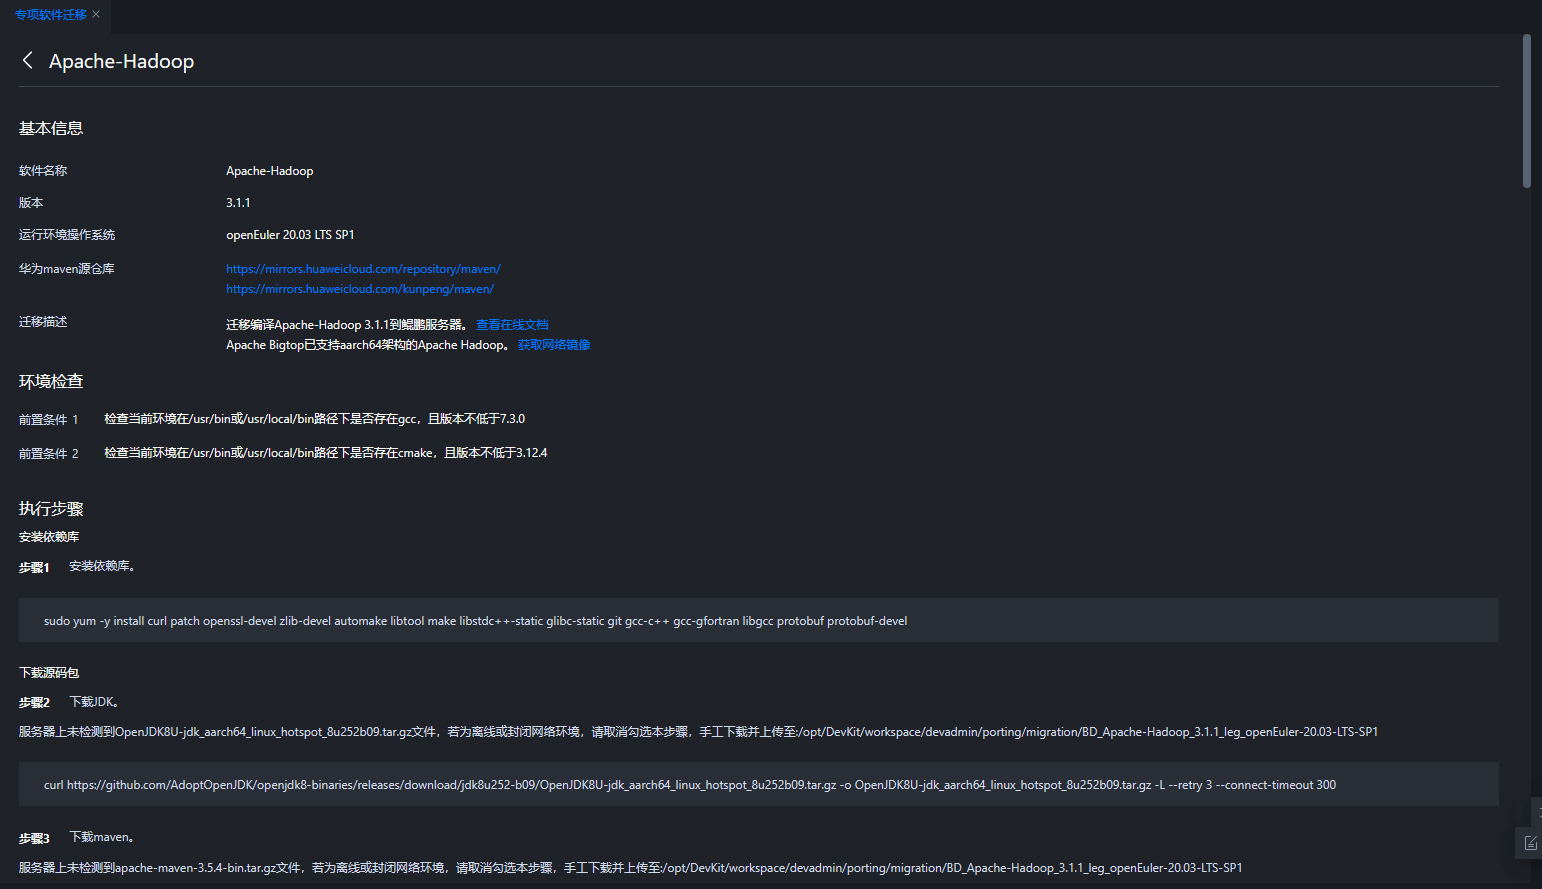Screen dimensions: 1542x889
Task: Click the vertical scrollbar thumb
Action: (1526, 110)
